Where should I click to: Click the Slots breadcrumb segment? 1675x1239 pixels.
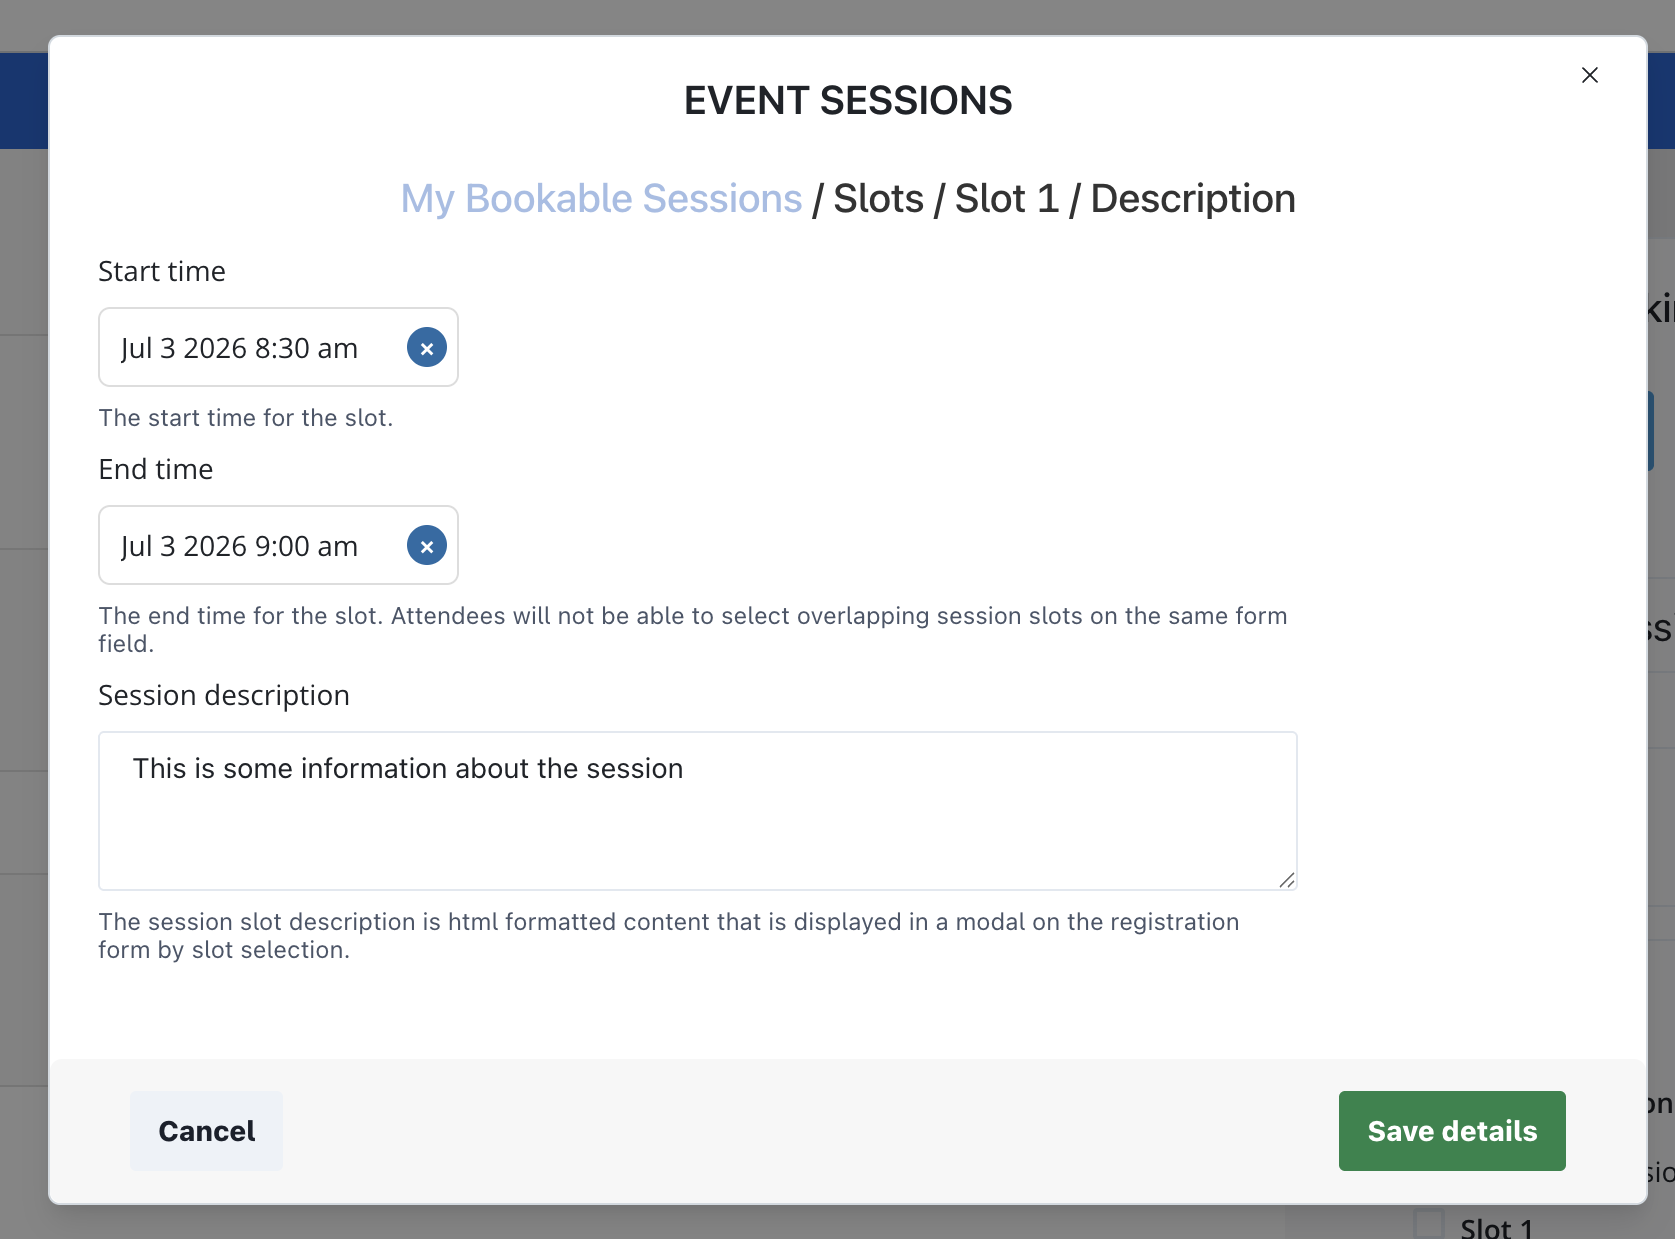pos(878,199)
